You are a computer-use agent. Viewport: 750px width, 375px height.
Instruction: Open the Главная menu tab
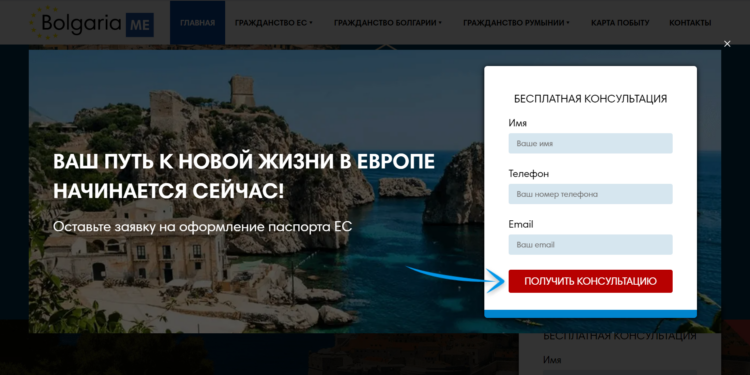click(198, 22)
